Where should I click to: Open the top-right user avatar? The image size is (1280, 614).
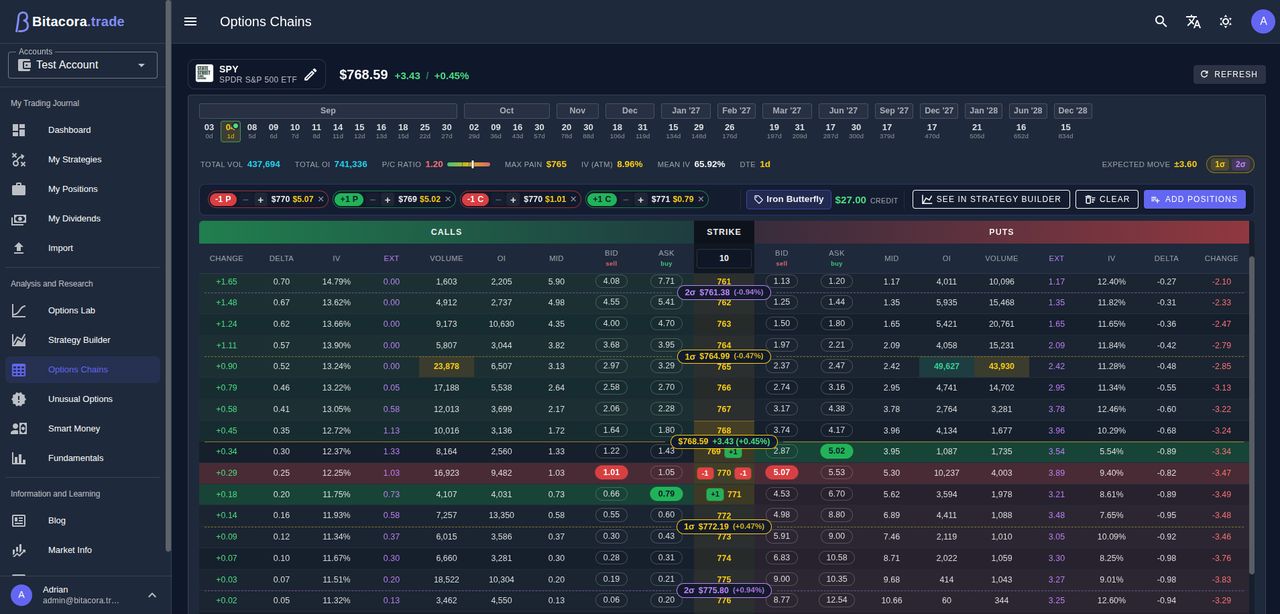pos(1263,21)
